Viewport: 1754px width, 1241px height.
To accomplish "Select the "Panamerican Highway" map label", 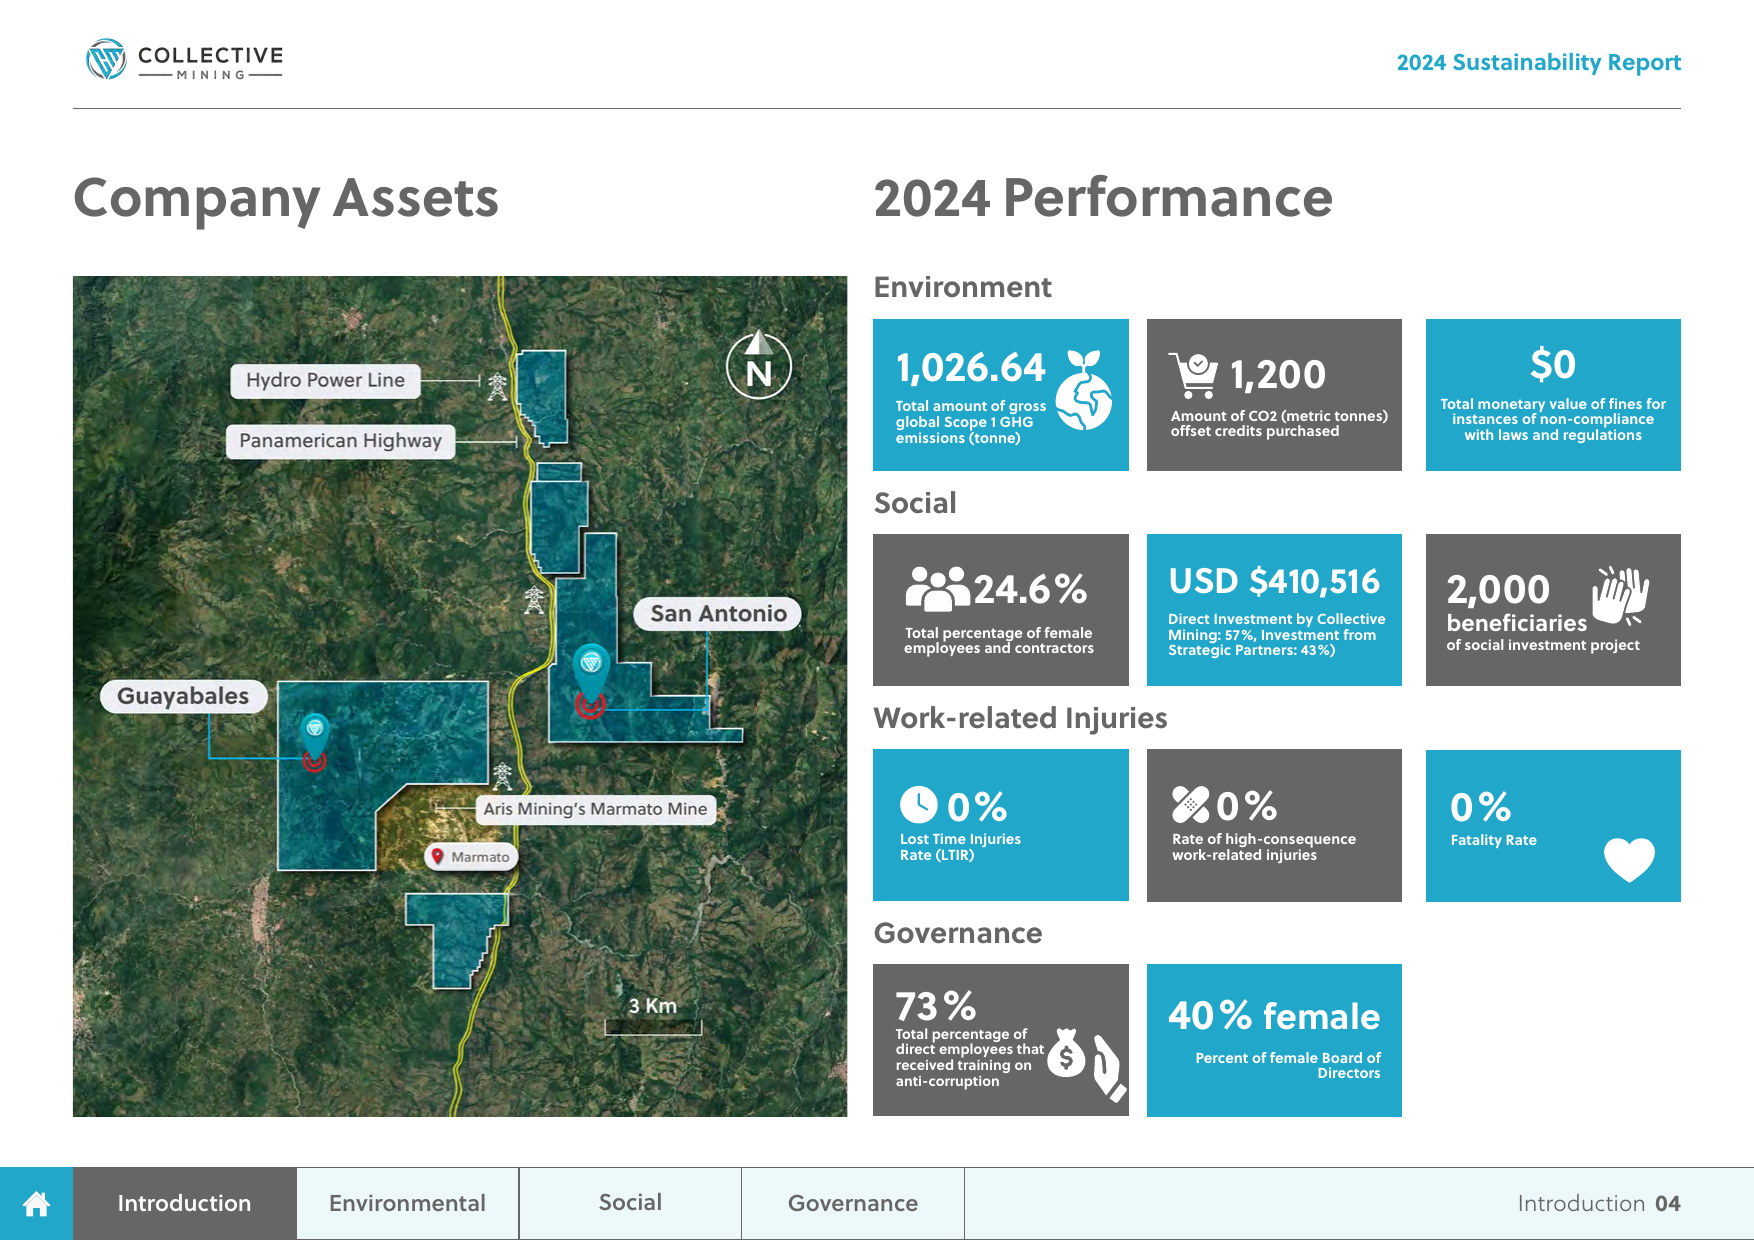I will [x=340, y=441].
